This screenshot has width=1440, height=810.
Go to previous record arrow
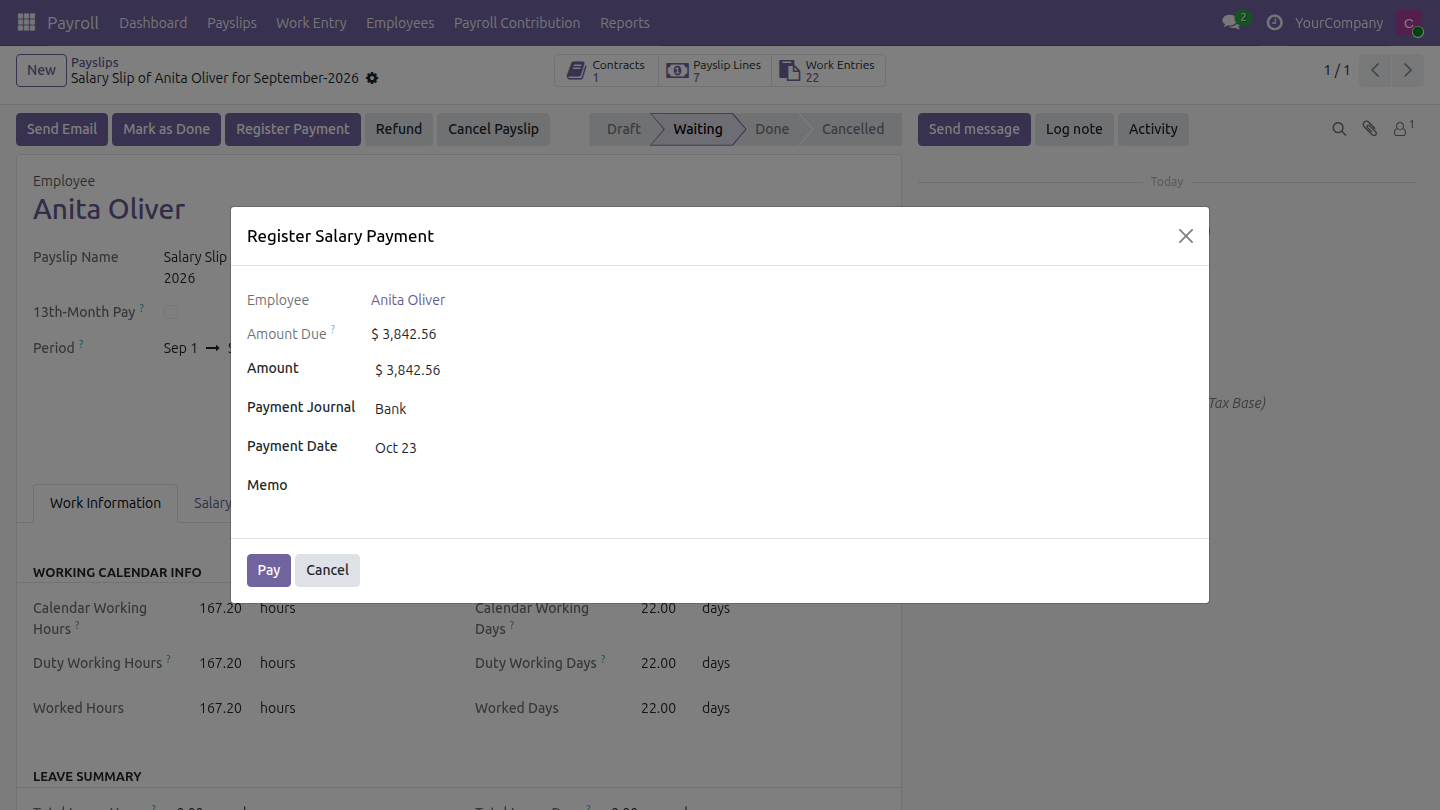tap(1376, 70)
